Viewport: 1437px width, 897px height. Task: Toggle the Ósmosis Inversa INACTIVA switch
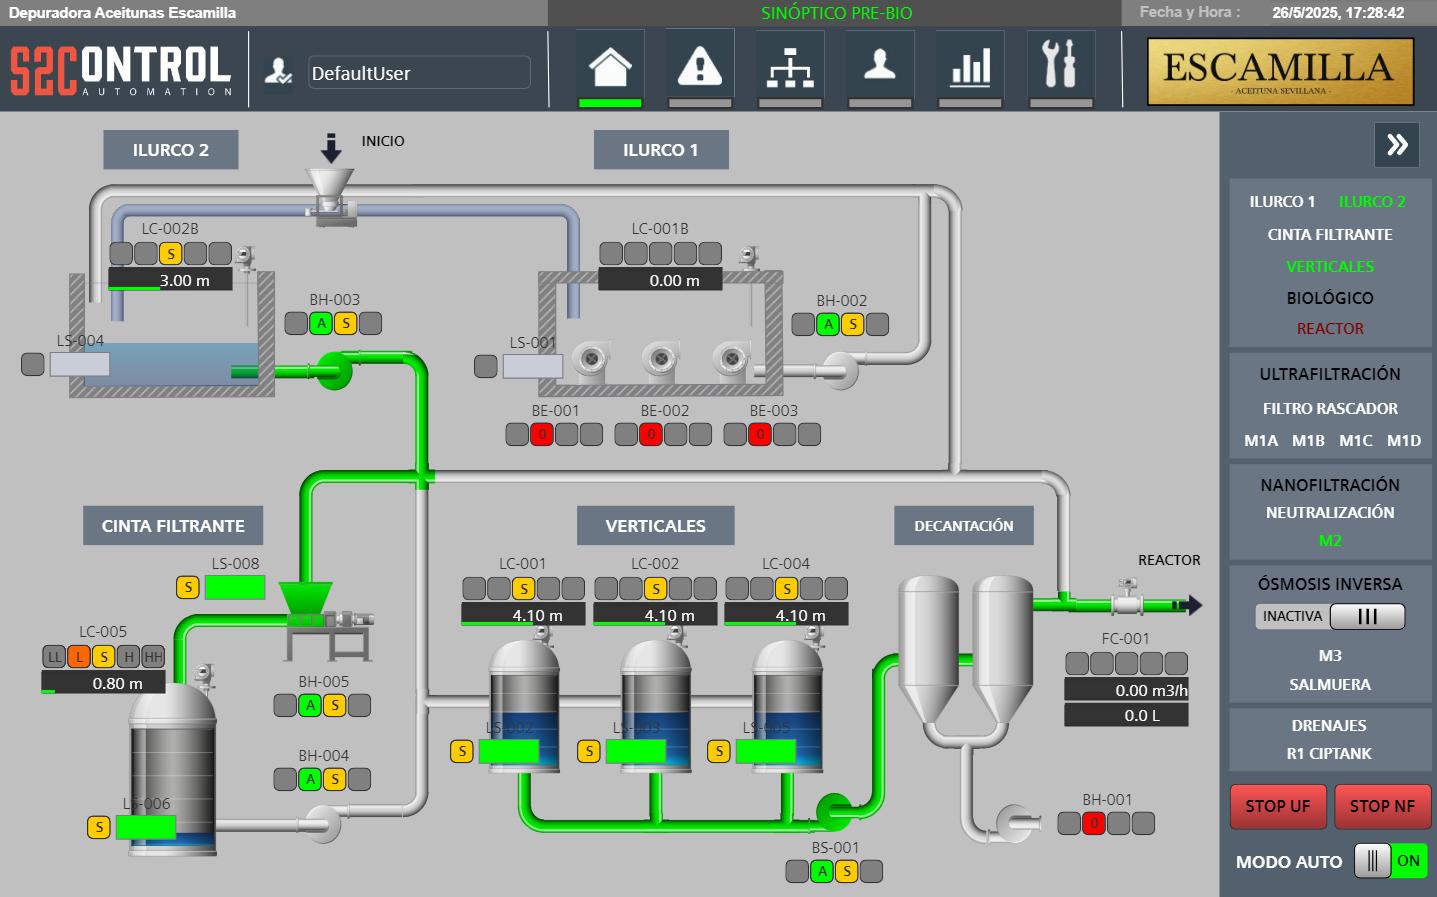point(1366,617)
